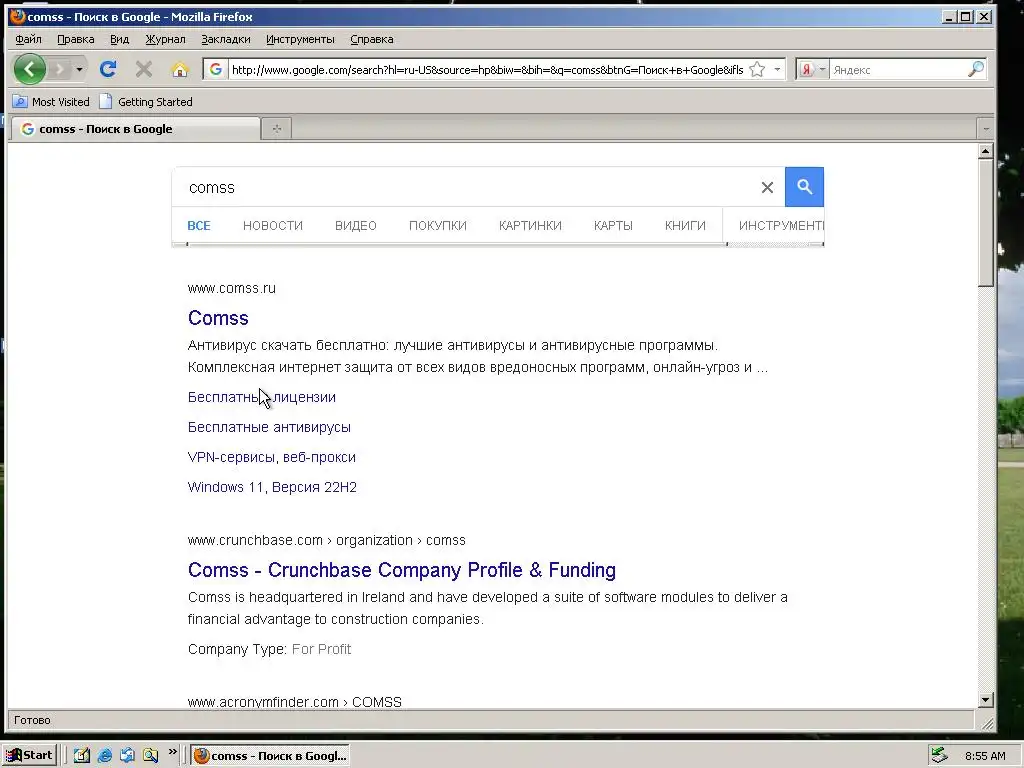
Task: Launch Internet Explorer from Quick Launch
Action: click(104, 756)
